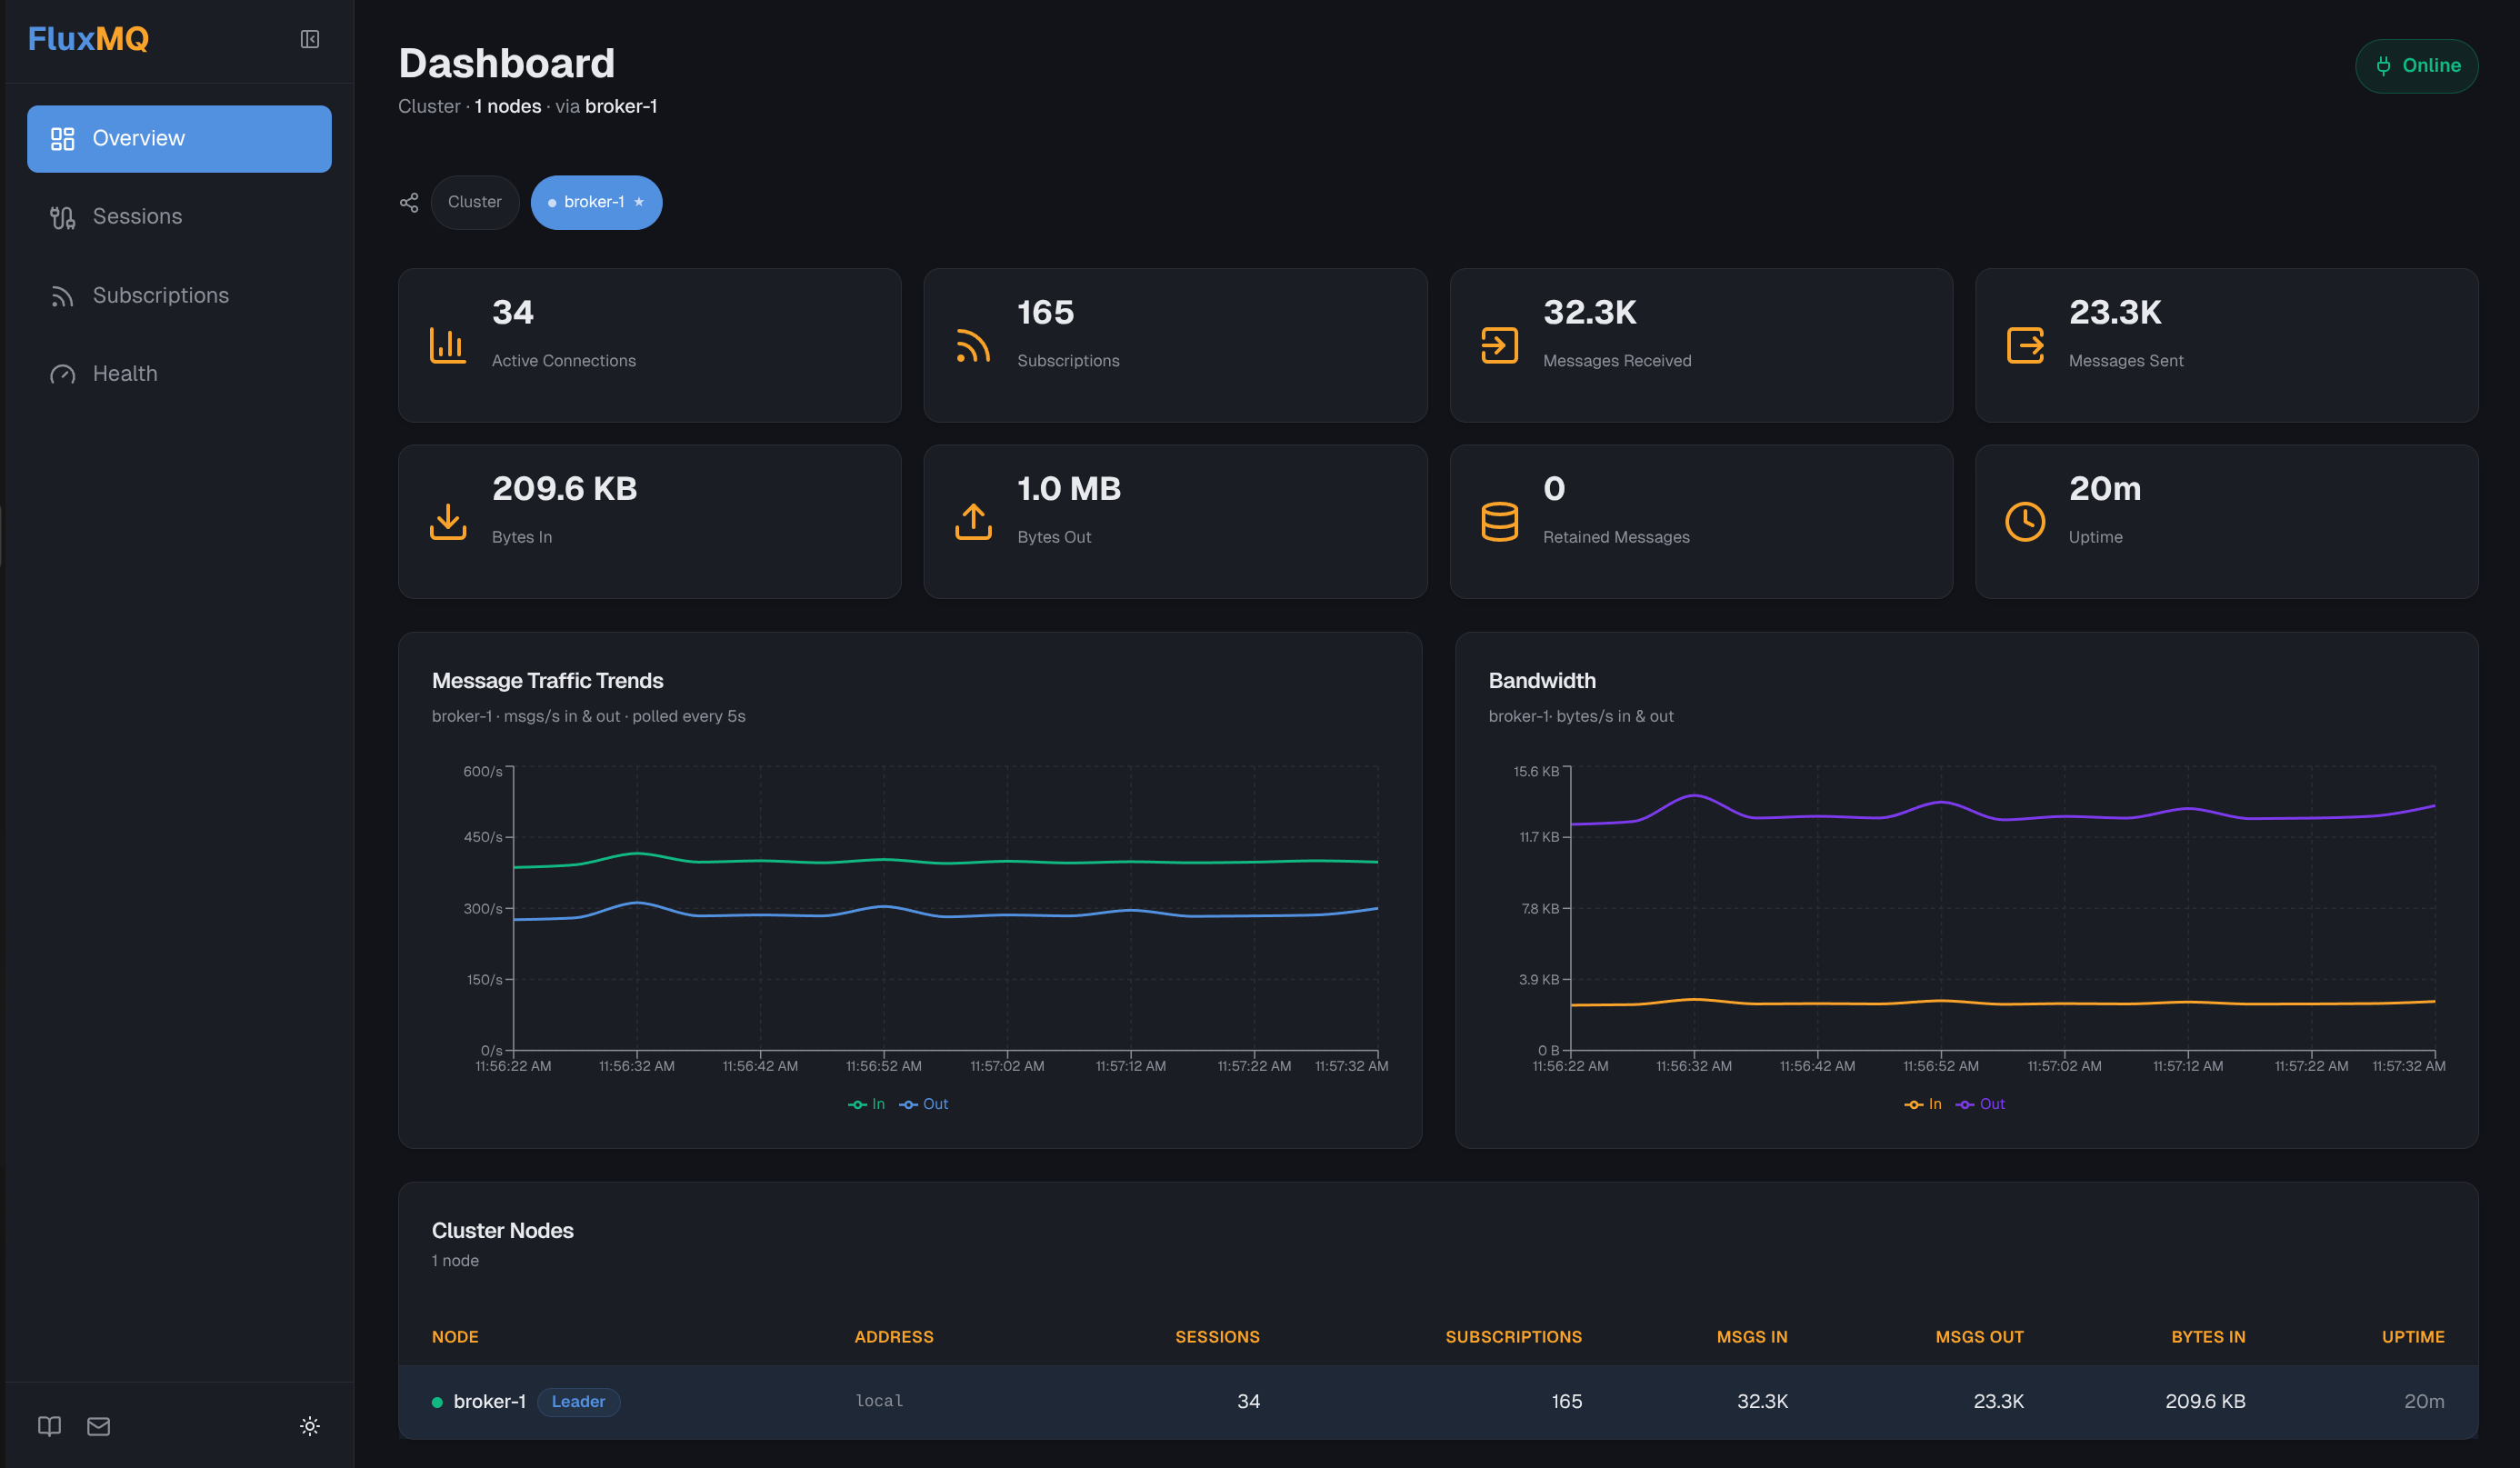Image resolution: width=2520 pixels, height=1468 pixels.
Task: Click the local address cell
Action: coord(879,1402)
